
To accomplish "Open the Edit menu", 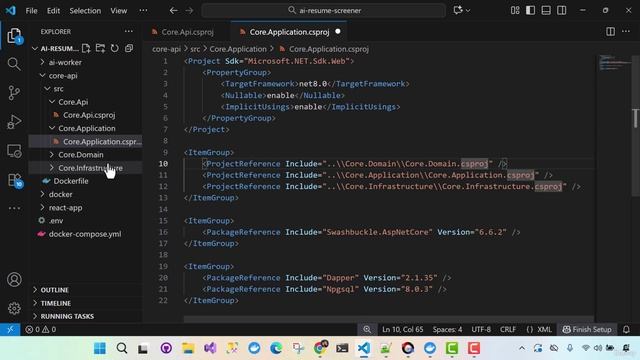I will (x=53, y=11).
